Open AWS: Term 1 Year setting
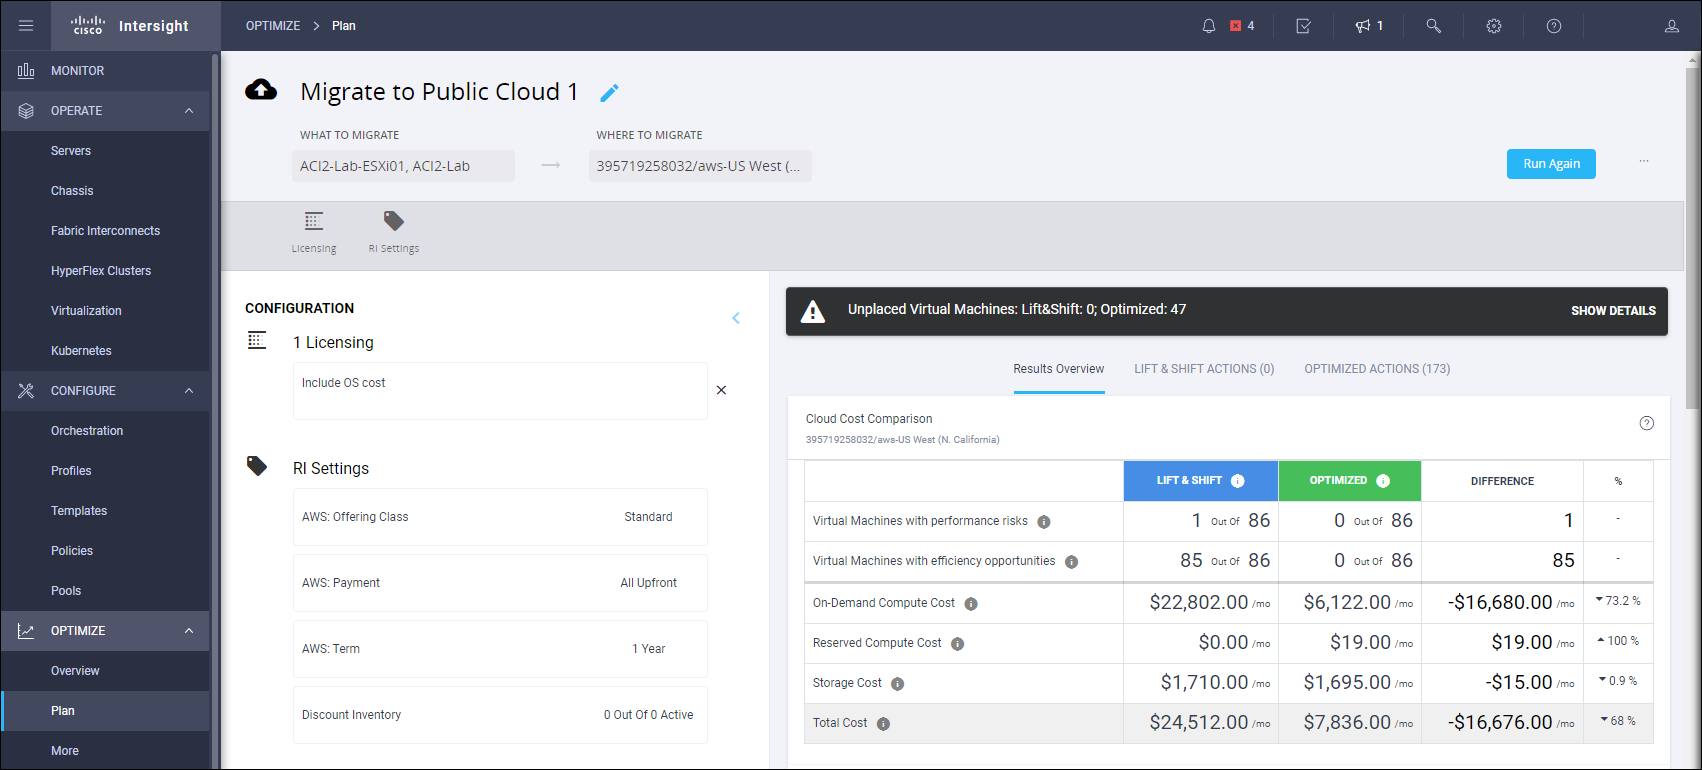 [x=500, y=649]
